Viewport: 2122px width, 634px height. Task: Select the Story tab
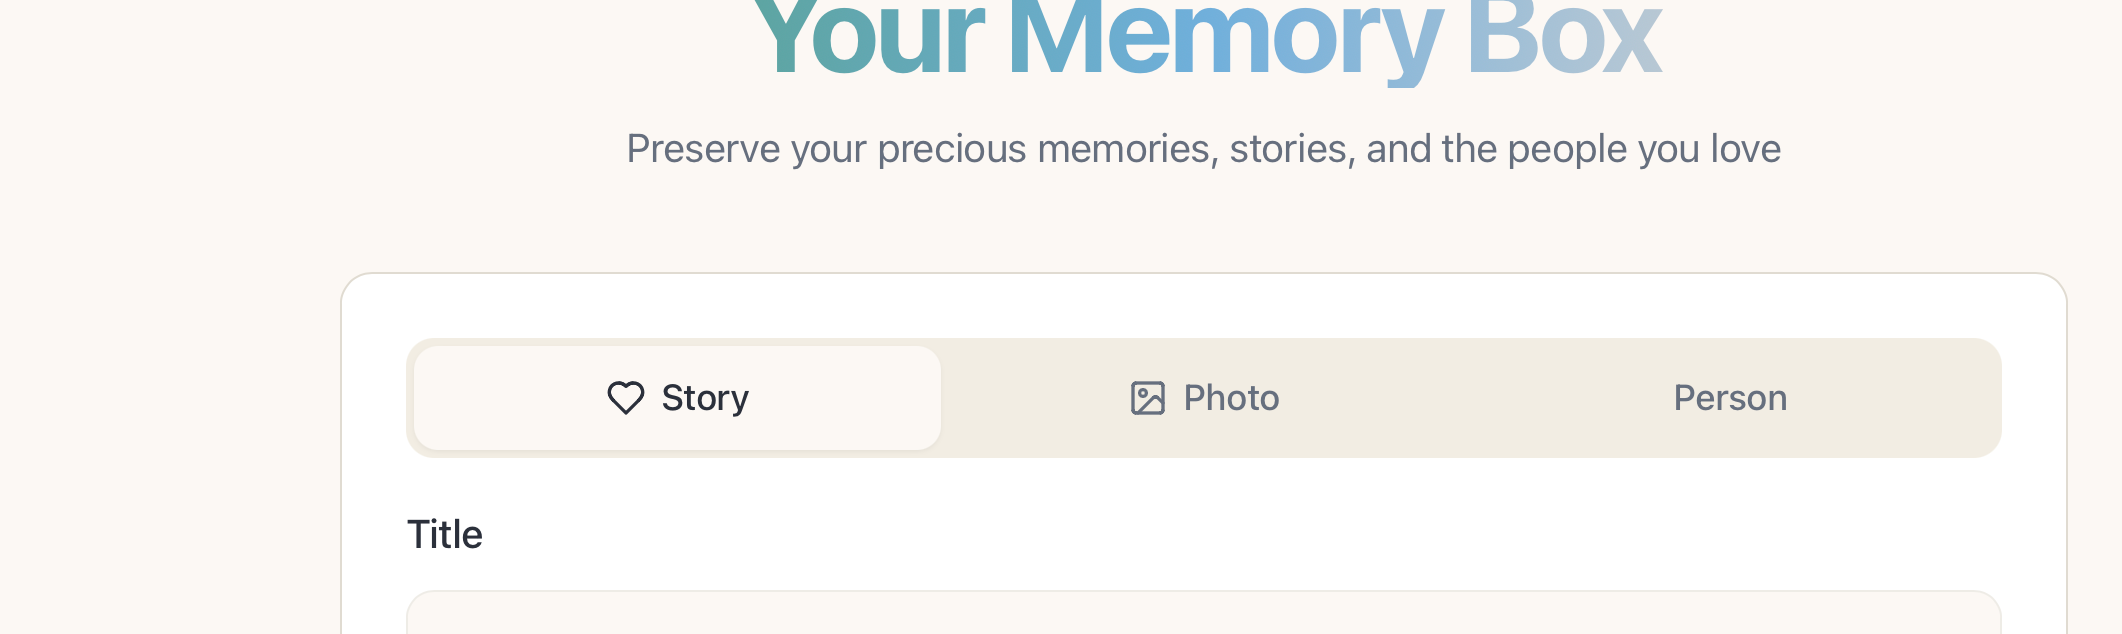click(678, 398)
